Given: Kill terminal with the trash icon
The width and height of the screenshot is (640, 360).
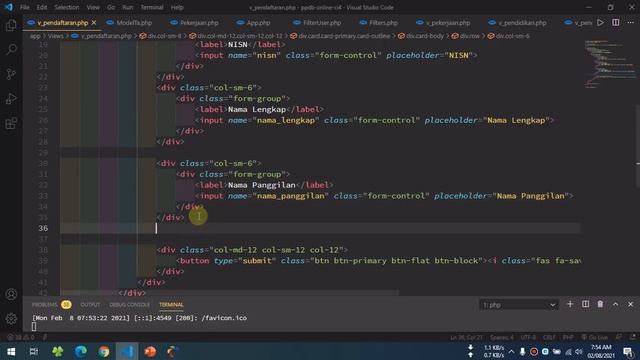Looking at the screenshot, I should pos(600,304).
